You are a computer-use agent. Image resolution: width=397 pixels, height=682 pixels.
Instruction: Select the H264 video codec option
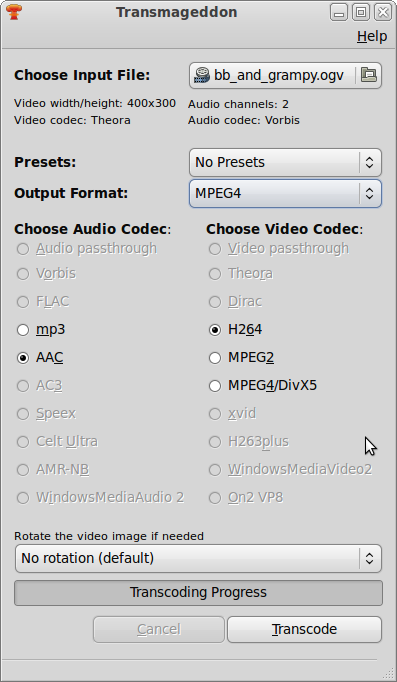[235, 330]
